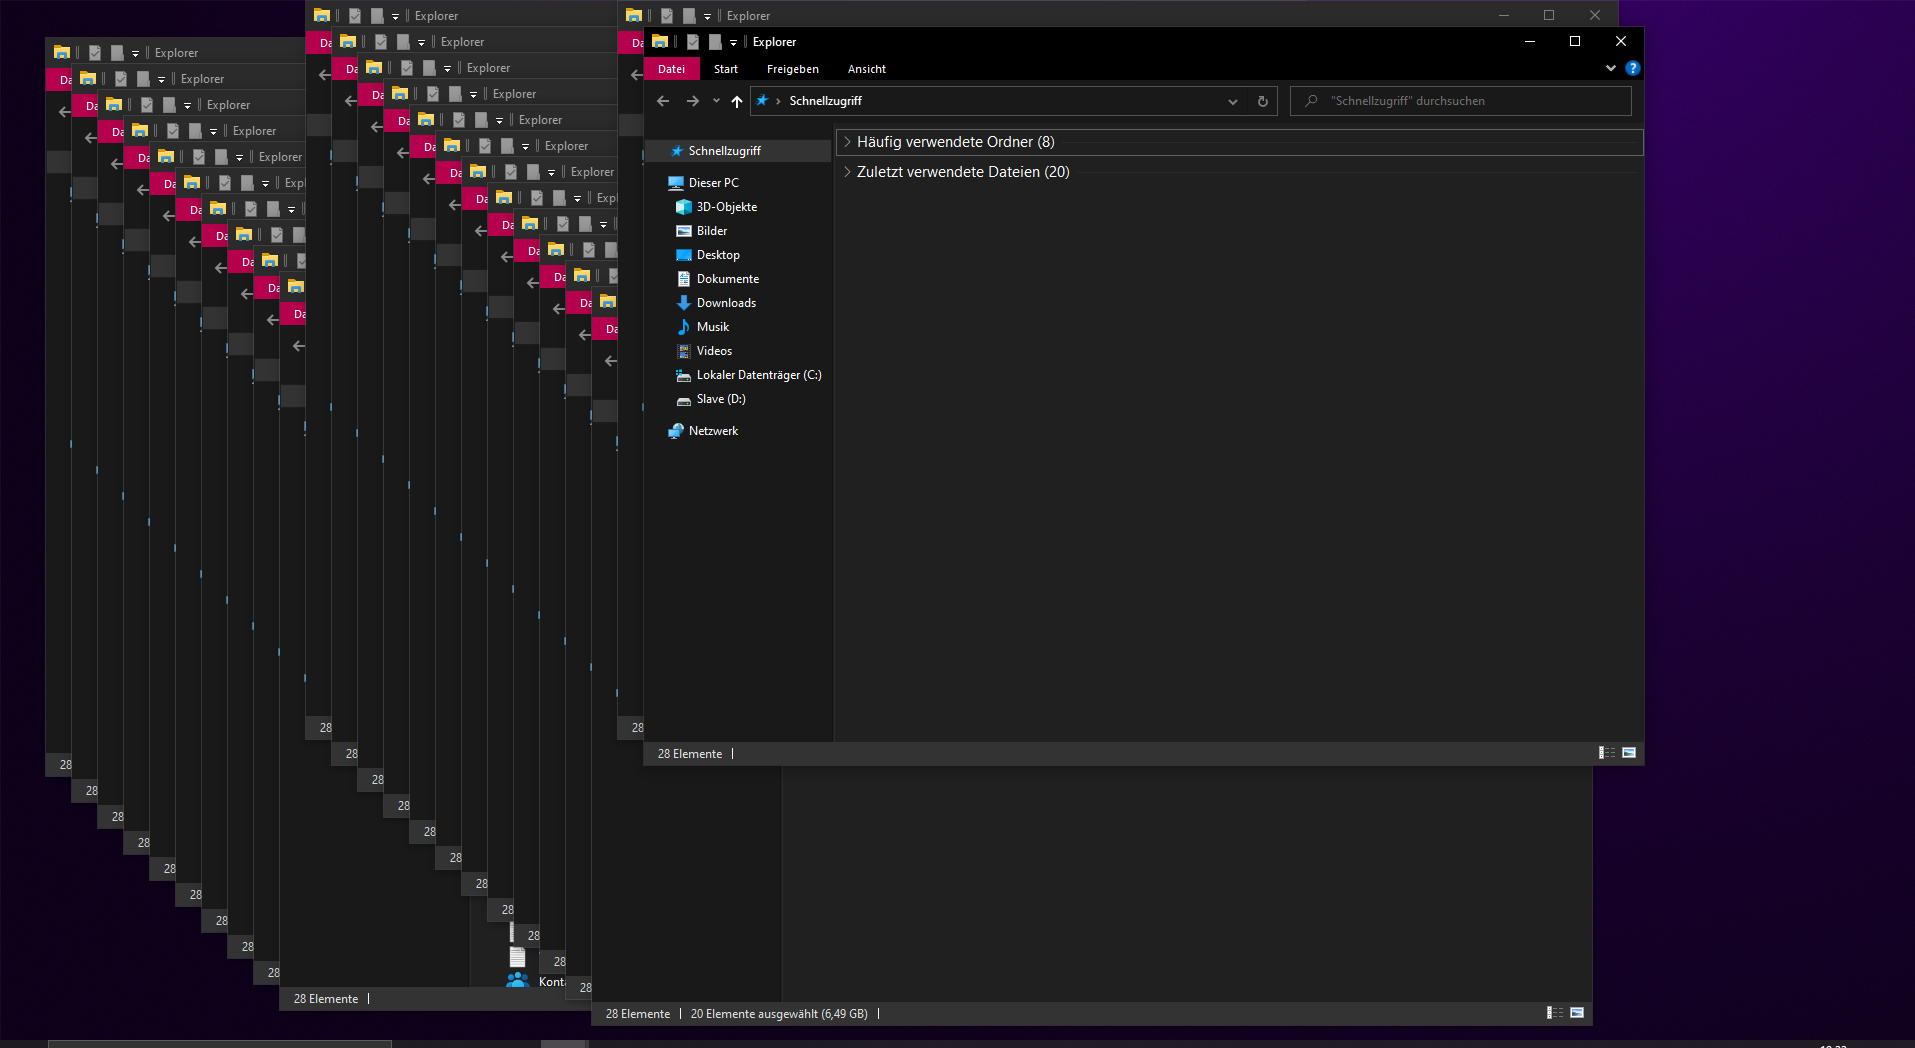Click the star icon in address bar

click(x=762, y=101)
